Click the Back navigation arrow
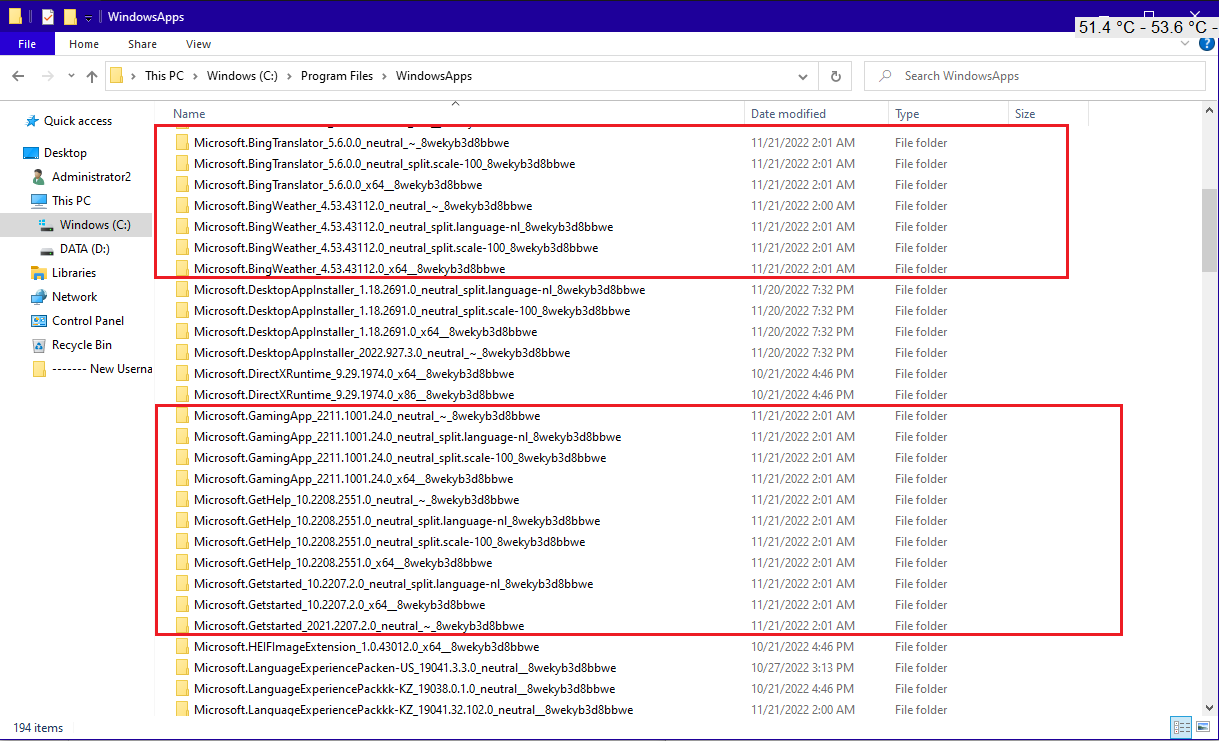 pyautogui.click(x=18, y=76)
